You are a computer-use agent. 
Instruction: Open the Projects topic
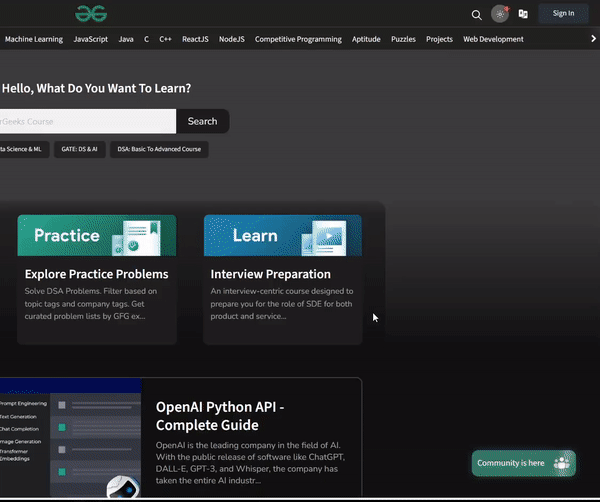coord(439,39)
